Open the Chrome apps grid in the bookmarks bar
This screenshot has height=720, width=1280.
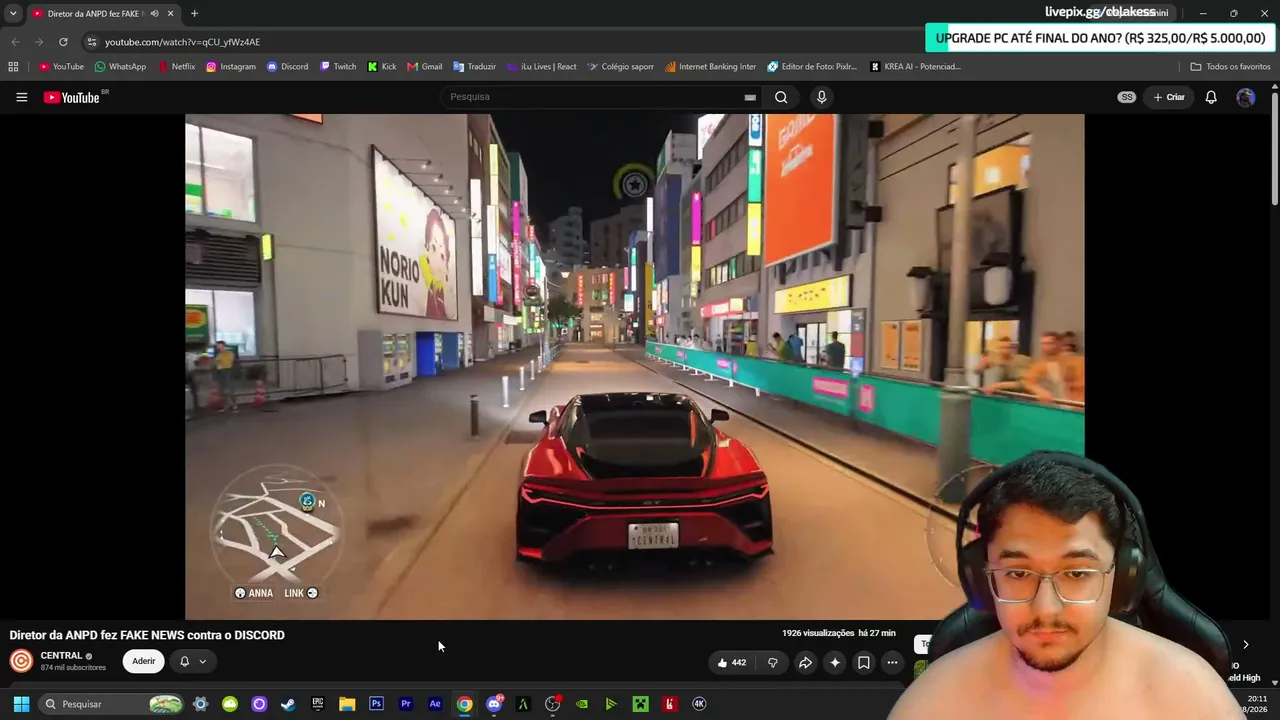[13, 67]
